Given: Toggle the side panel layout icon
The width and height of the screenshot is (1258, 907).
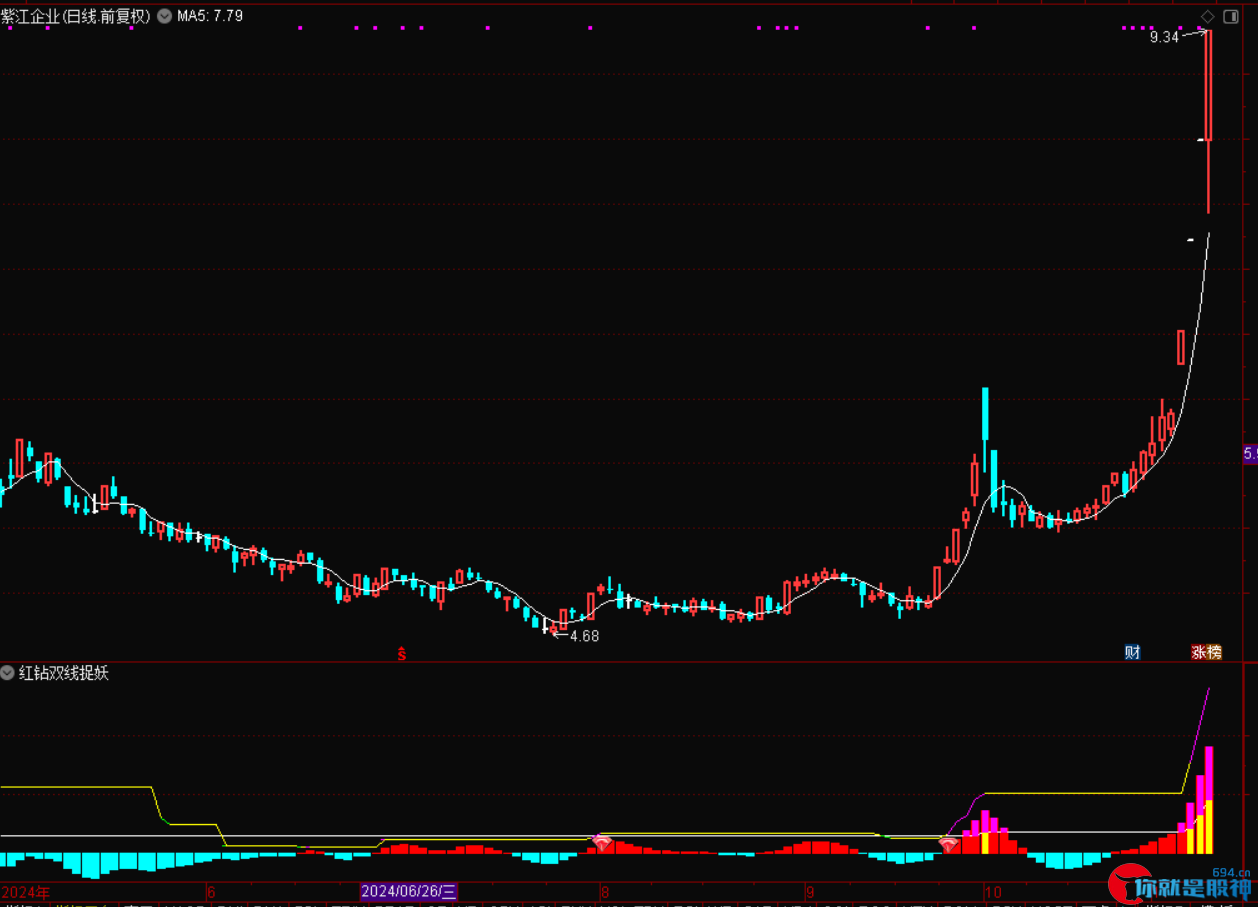Looking at the screenshot, I should coord(1230,16).
